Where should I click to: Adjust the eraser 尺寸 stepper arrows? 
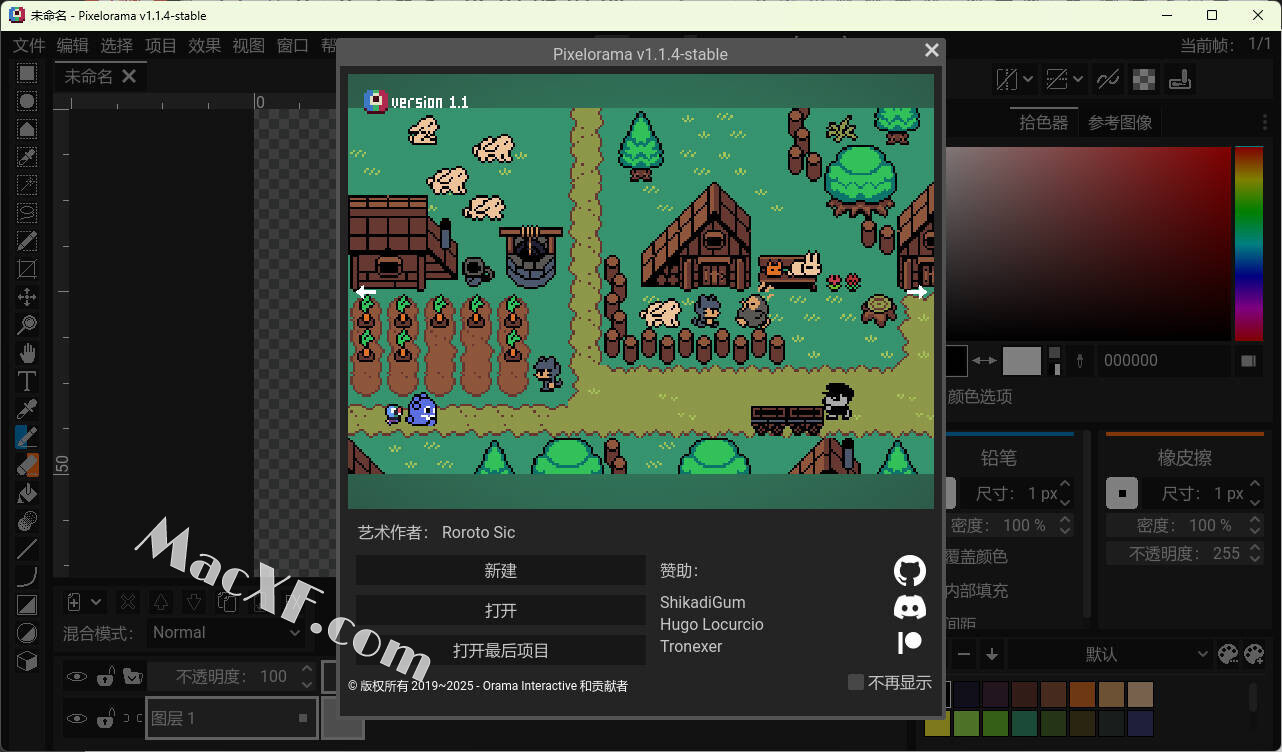click(x=1256, y=493)
